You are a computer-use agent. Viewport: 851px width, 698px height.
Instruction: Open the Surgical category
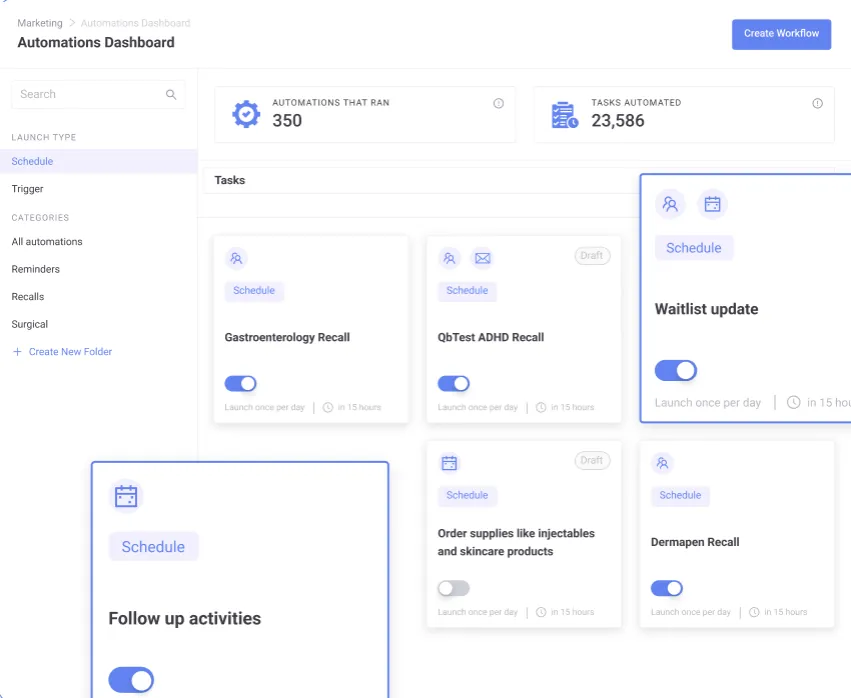(x=30, y=324)
